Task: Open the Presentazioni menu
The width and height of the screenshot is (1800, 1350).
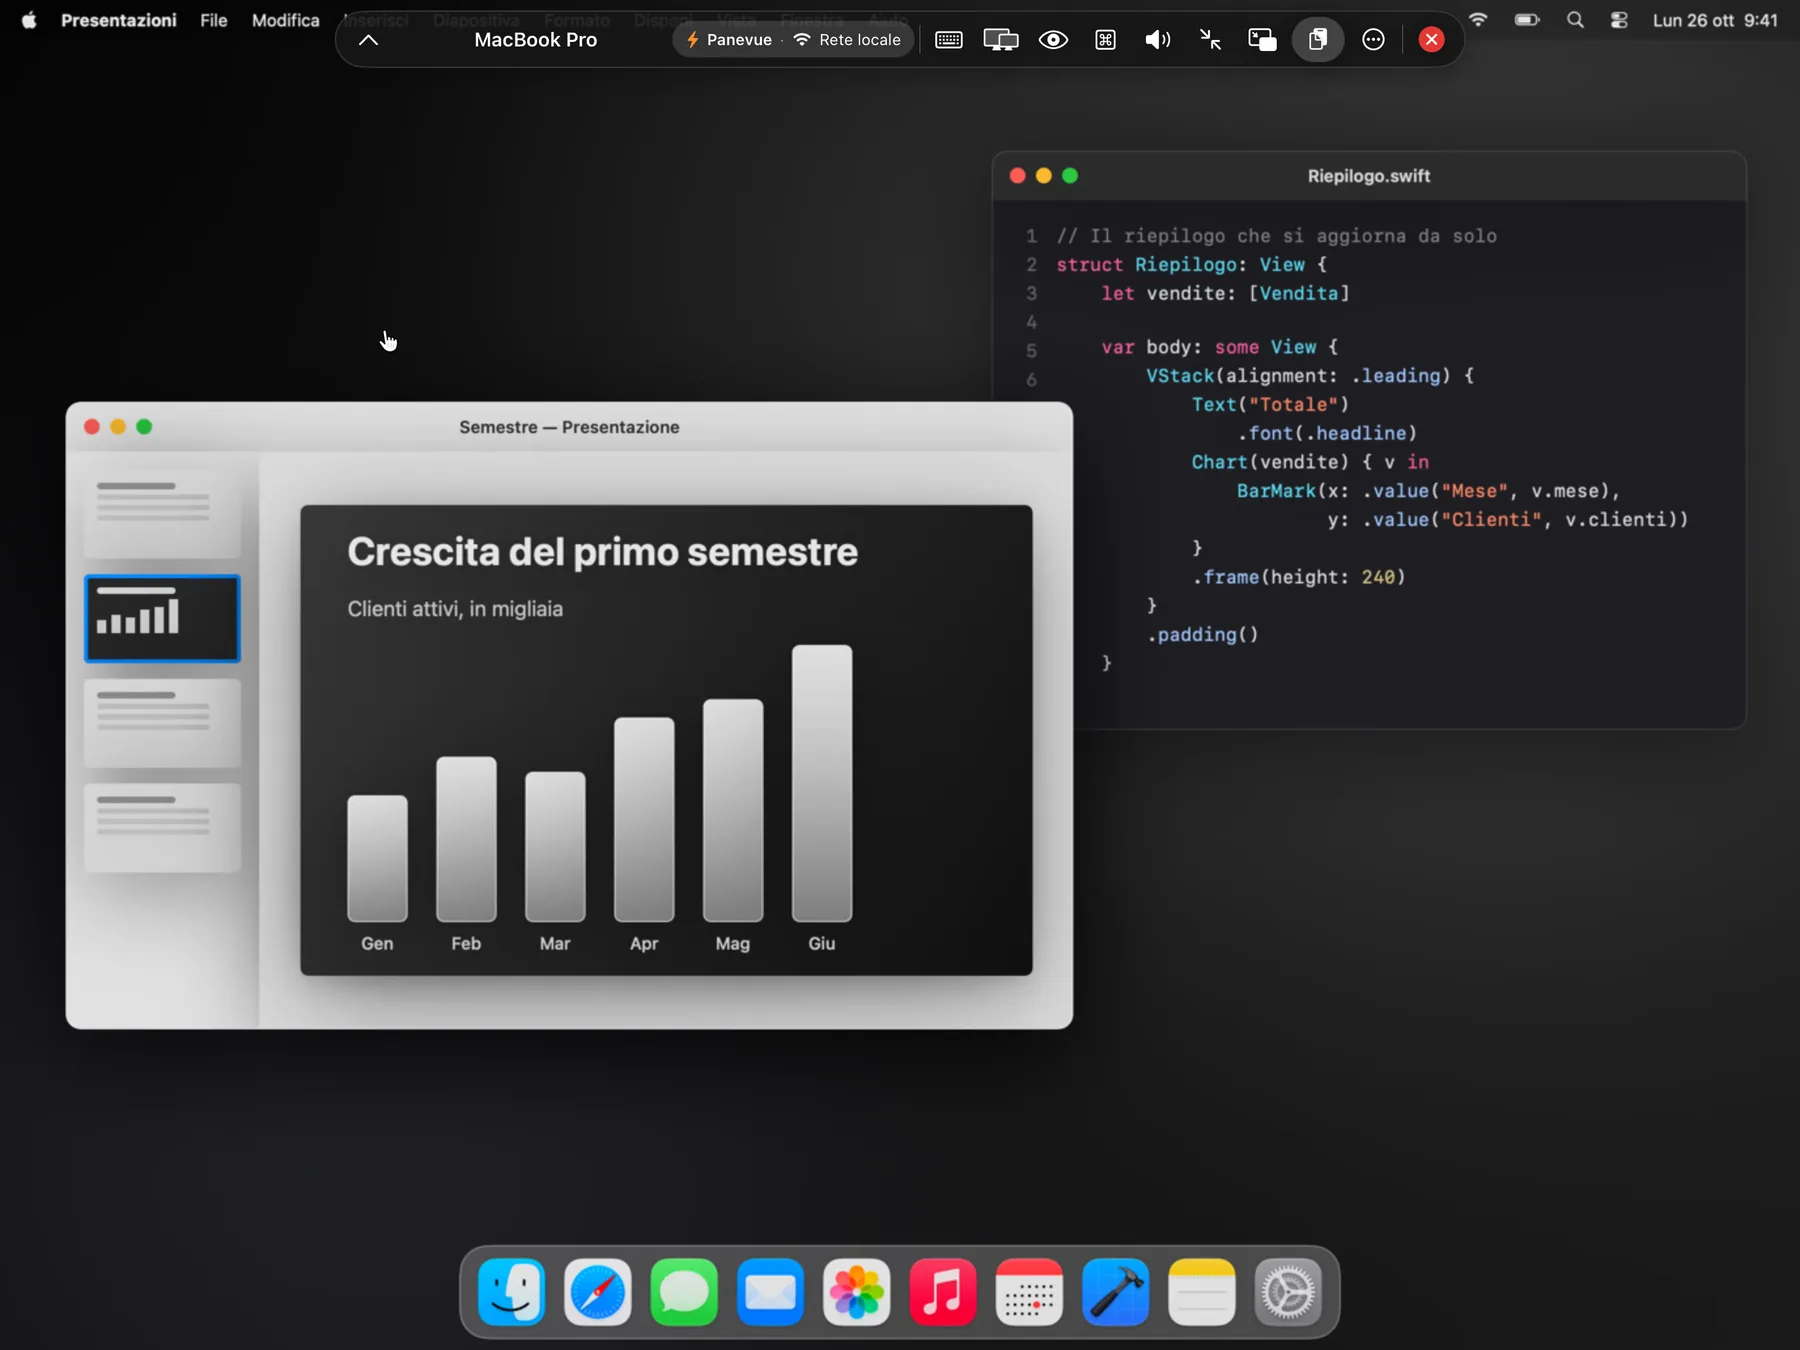Action: click(118, 20)
